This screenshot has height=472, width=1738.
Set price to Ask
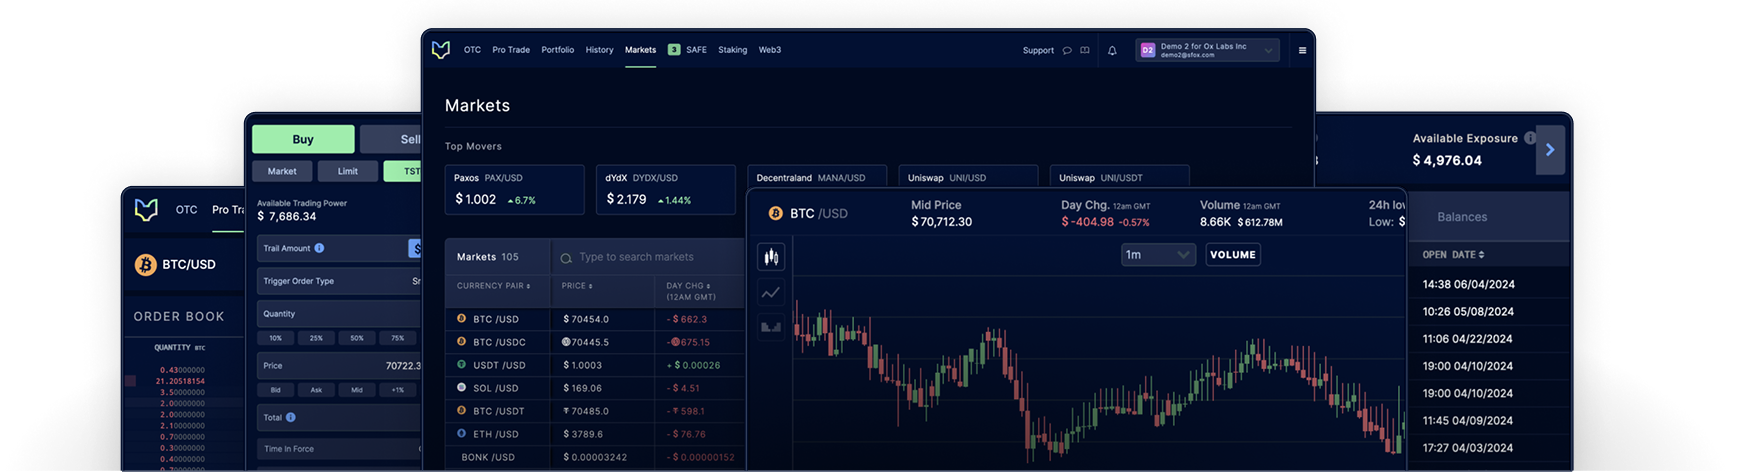pos(316,390)
